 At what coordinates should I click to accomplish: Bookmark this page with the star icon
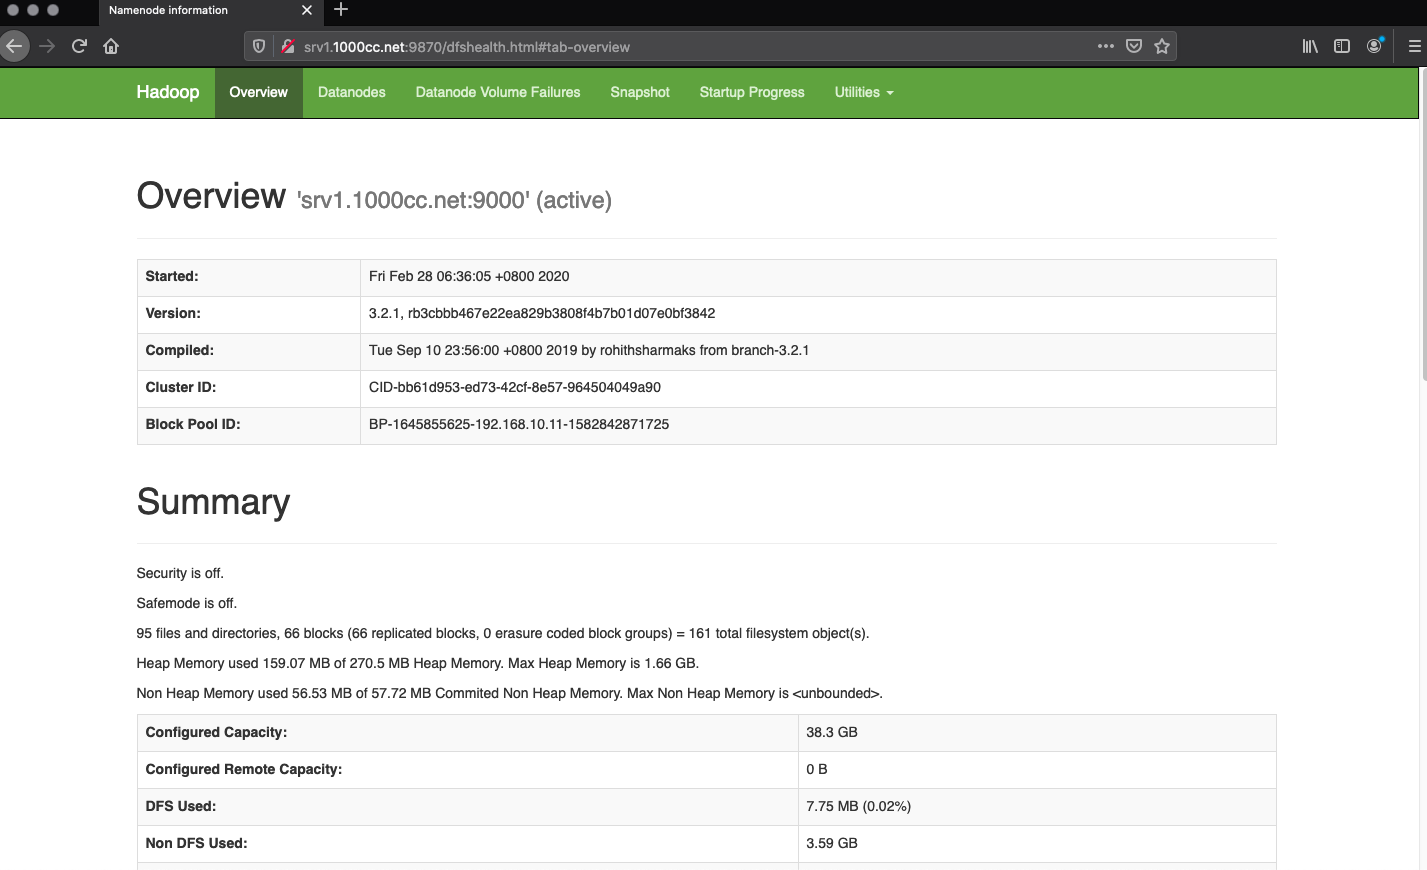1162,46
